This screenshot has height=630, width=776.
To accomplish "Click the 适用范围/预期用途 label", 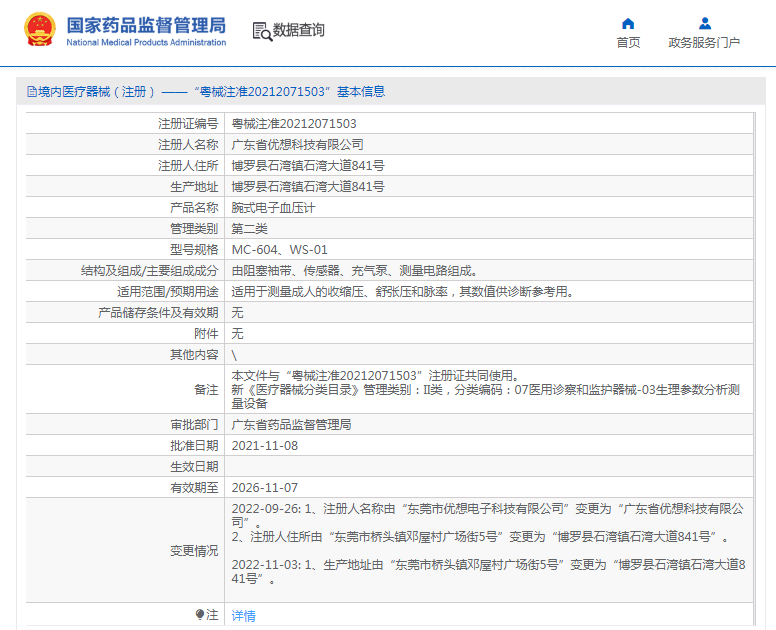I will click(x=168, y=291).
